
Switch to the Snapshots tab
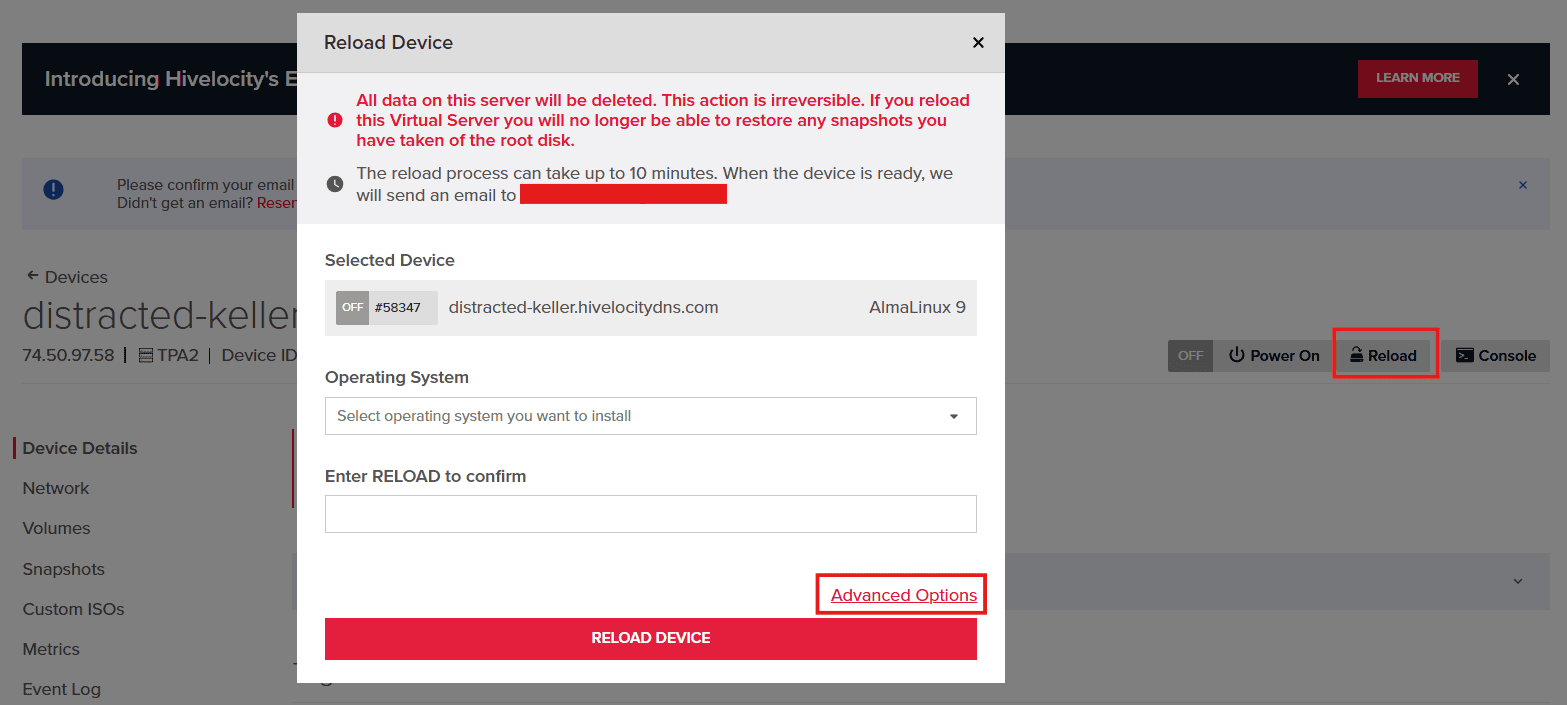coord(63,569)
